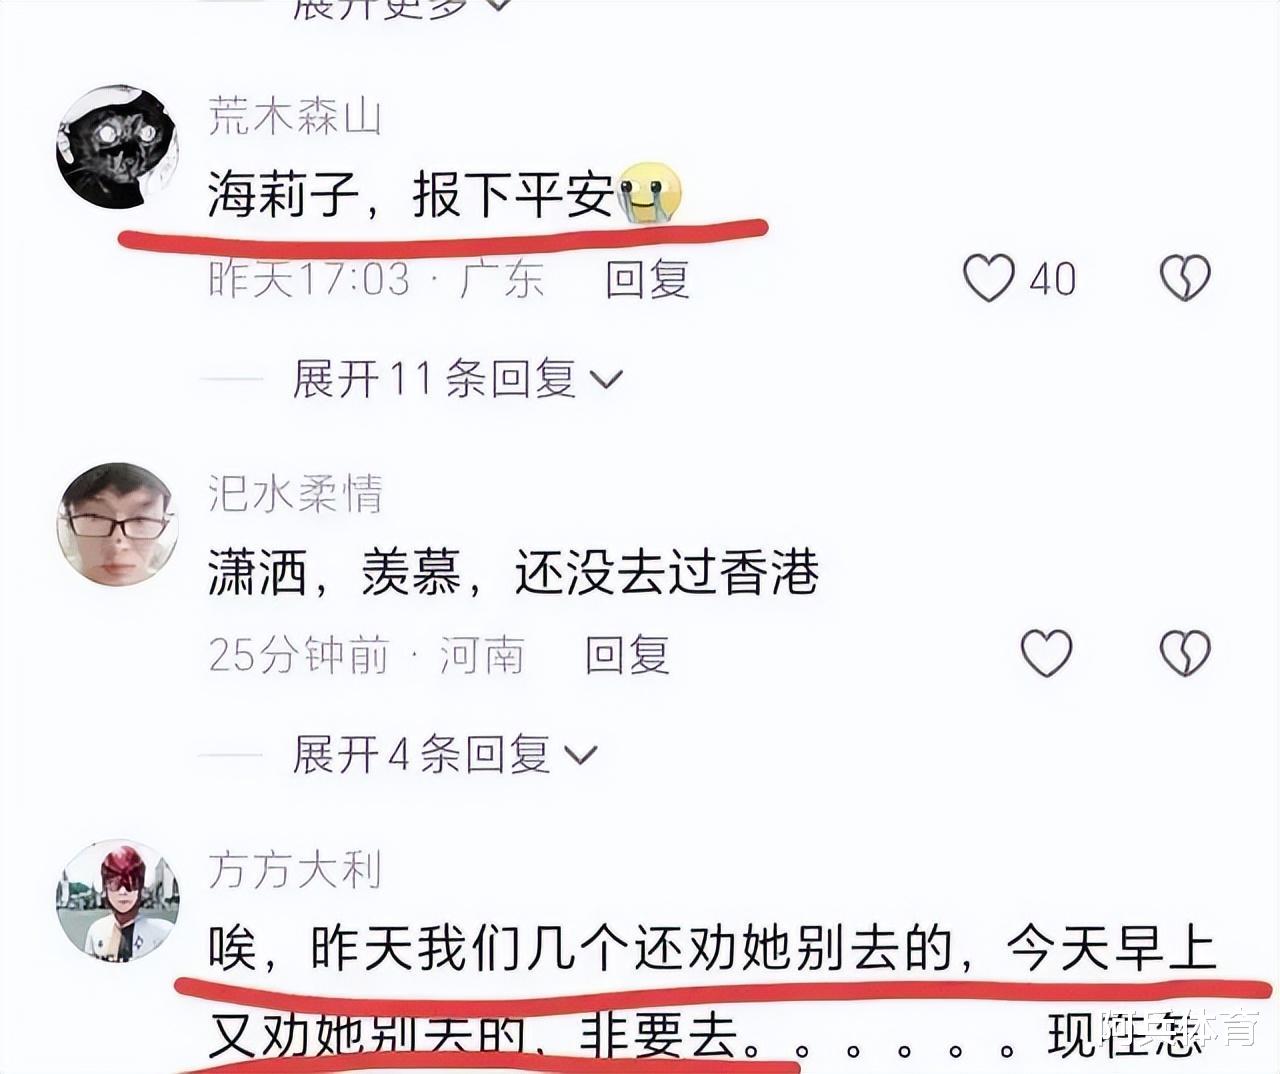Image resolution: width=1280 pixels, height=1074 pixels.
Task: Click the crying emoji in 海莉子 comment
Action: click(650, 192)
